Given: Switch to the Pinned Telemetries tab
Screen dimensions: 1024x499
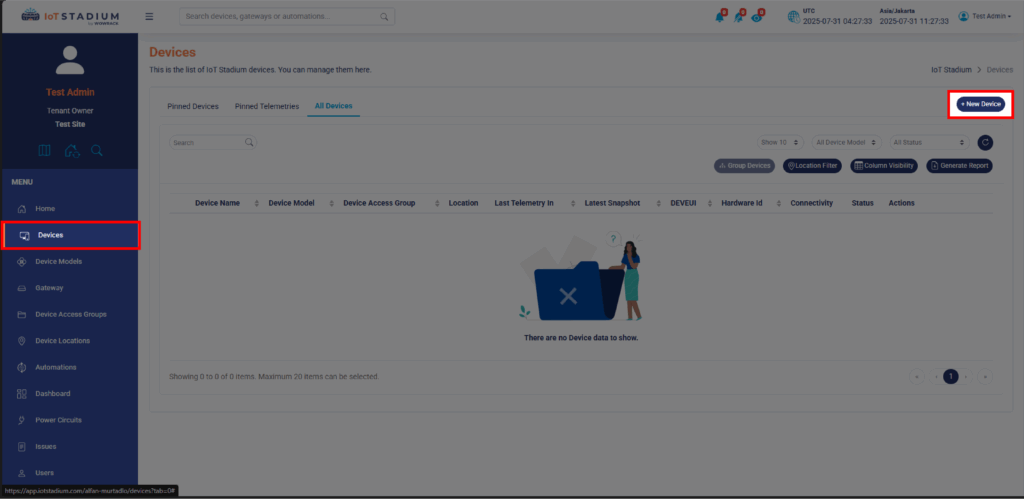Looking at the screenshot, I should coord(266,106).
